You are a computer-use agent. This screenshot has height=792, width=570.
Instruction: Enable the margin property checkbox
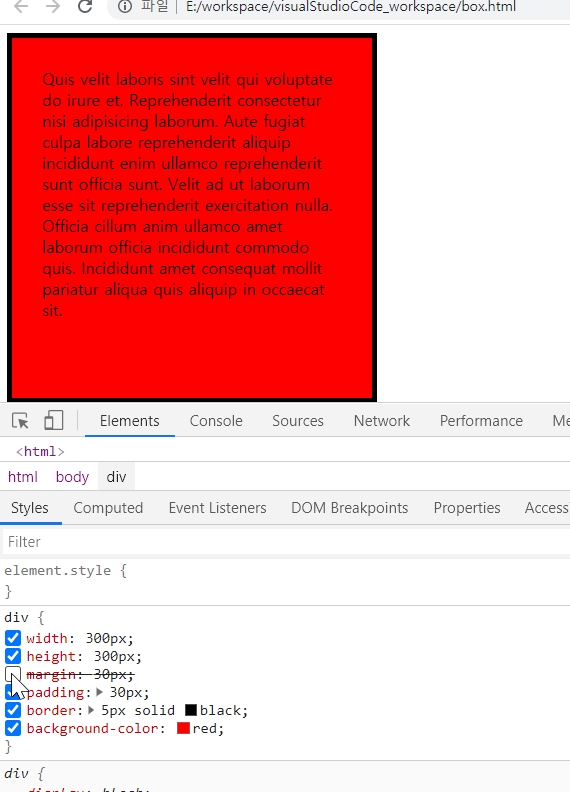(x=13, y=674)
